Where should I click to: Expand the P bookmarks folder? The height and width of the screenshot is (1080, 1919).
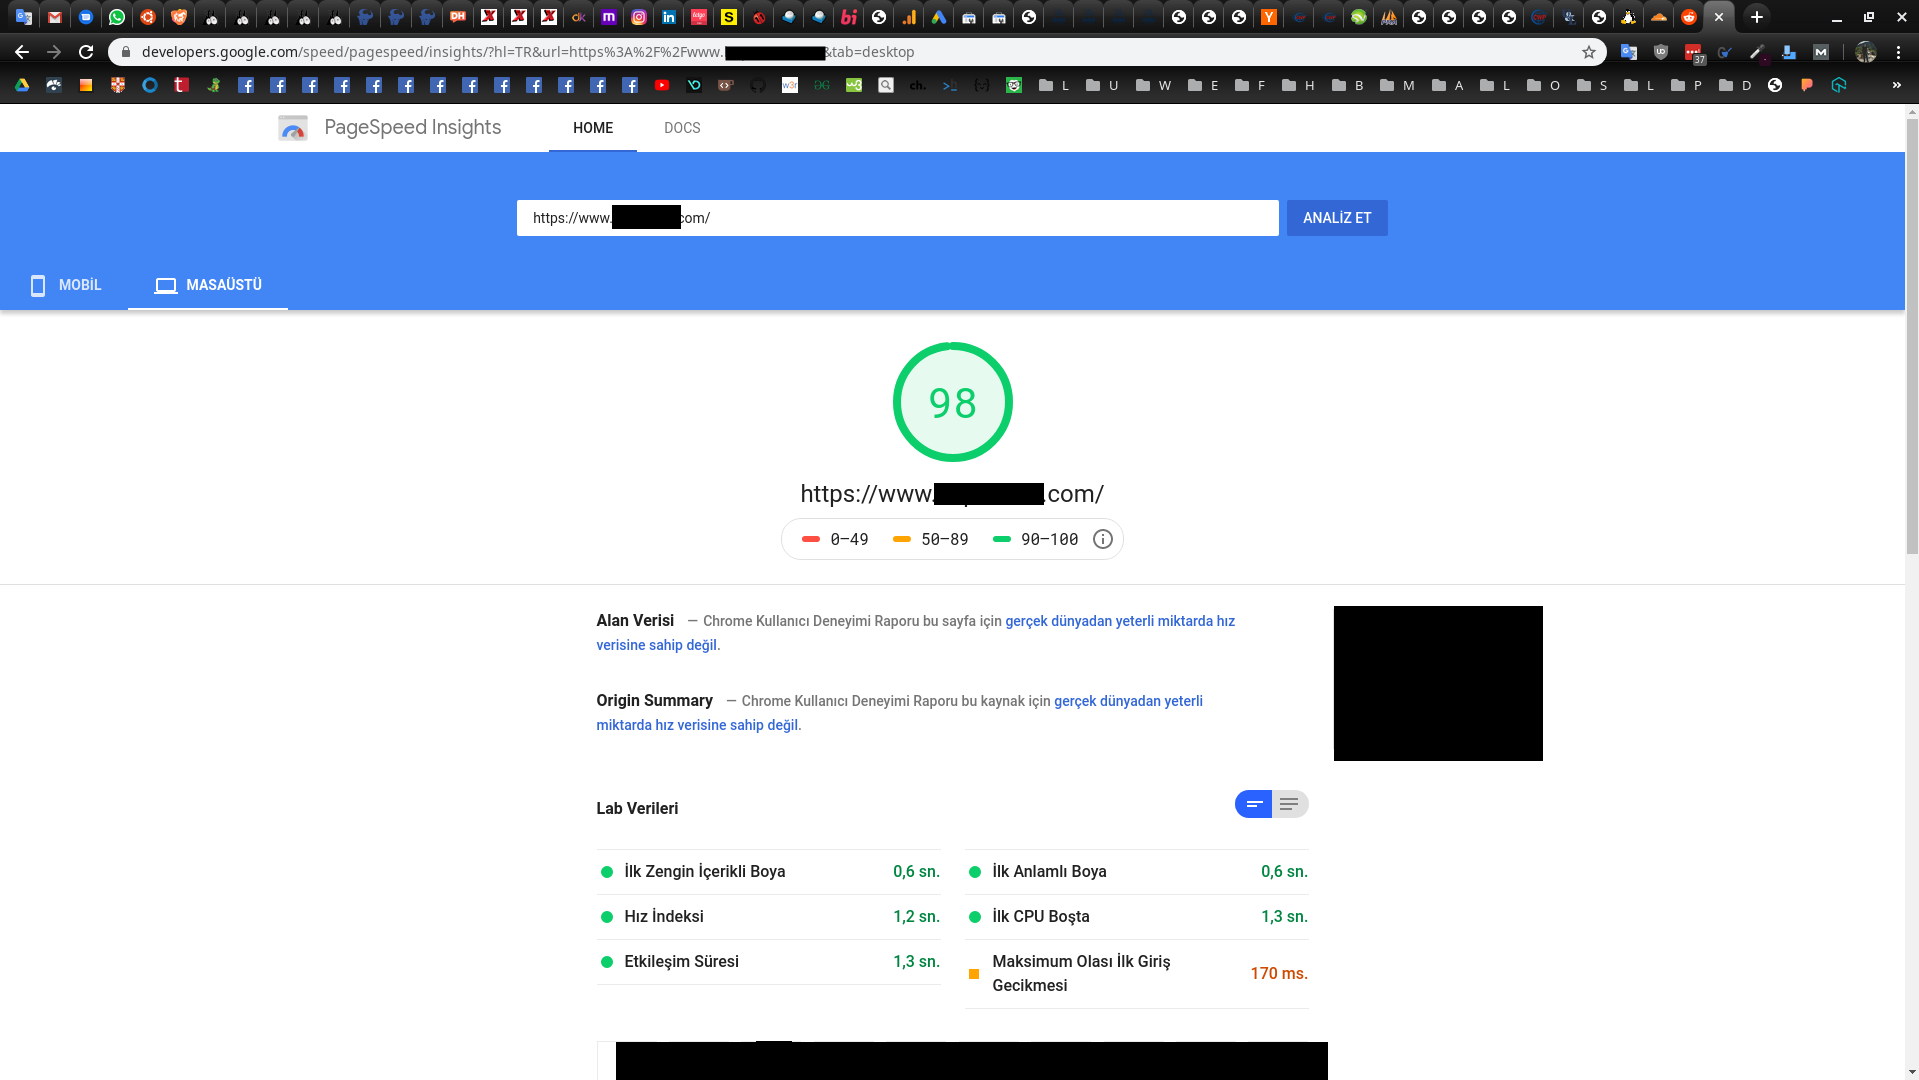coord(1686,86)
